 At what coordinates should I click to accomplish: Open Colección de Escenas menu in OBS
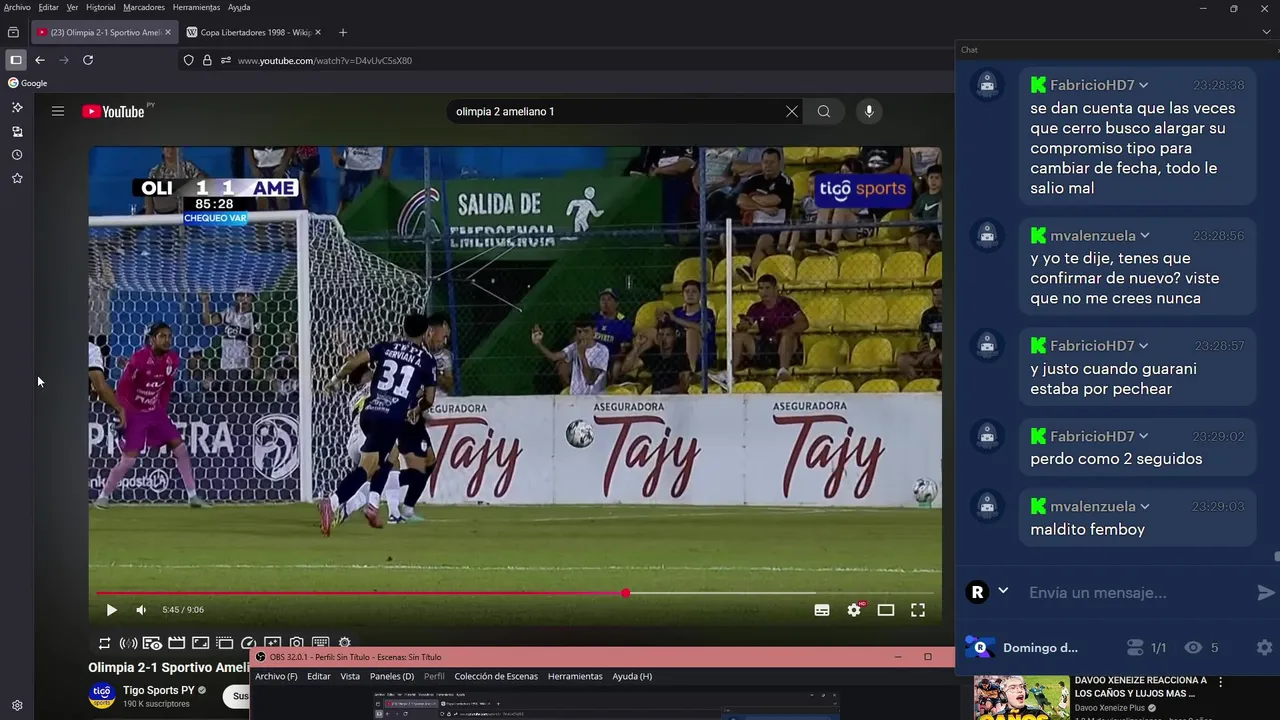(x=496, y=676)
